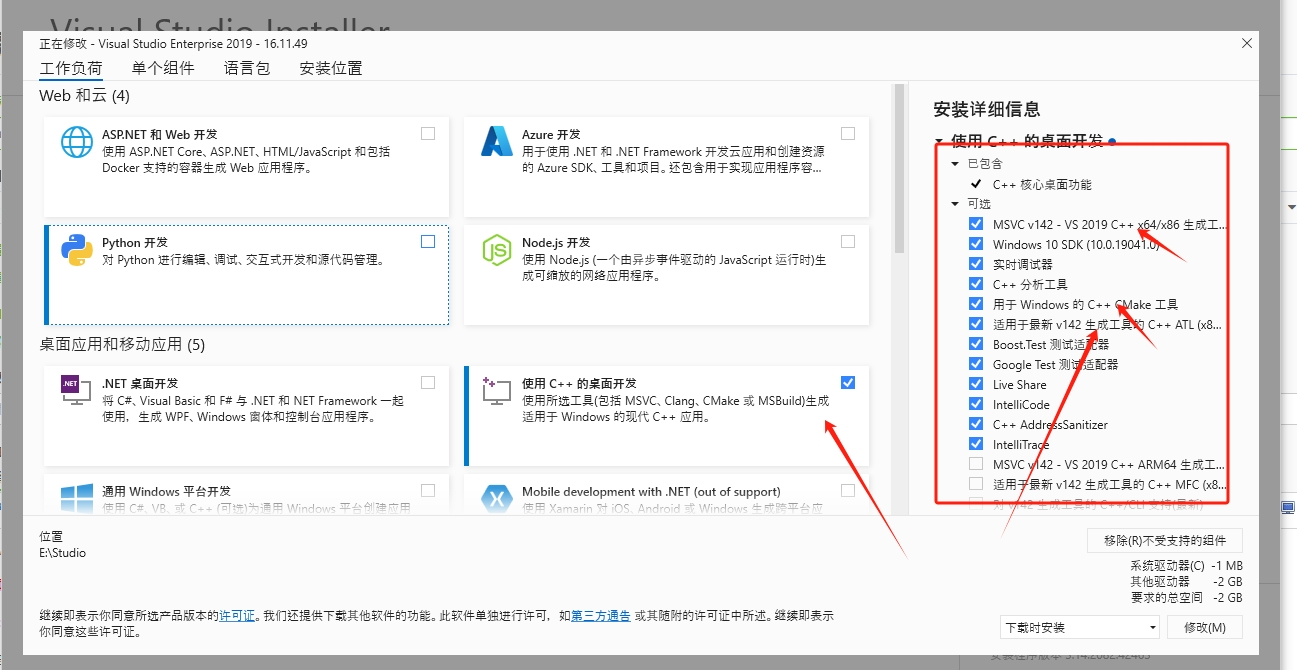
Task: Switch to the 单个组件 tab
Action: click(x=163, y=69)
